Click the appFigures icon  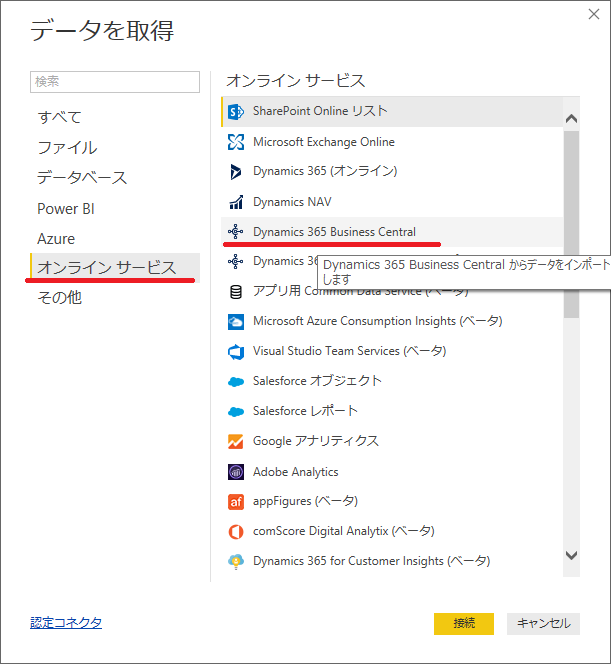point(236,502)
